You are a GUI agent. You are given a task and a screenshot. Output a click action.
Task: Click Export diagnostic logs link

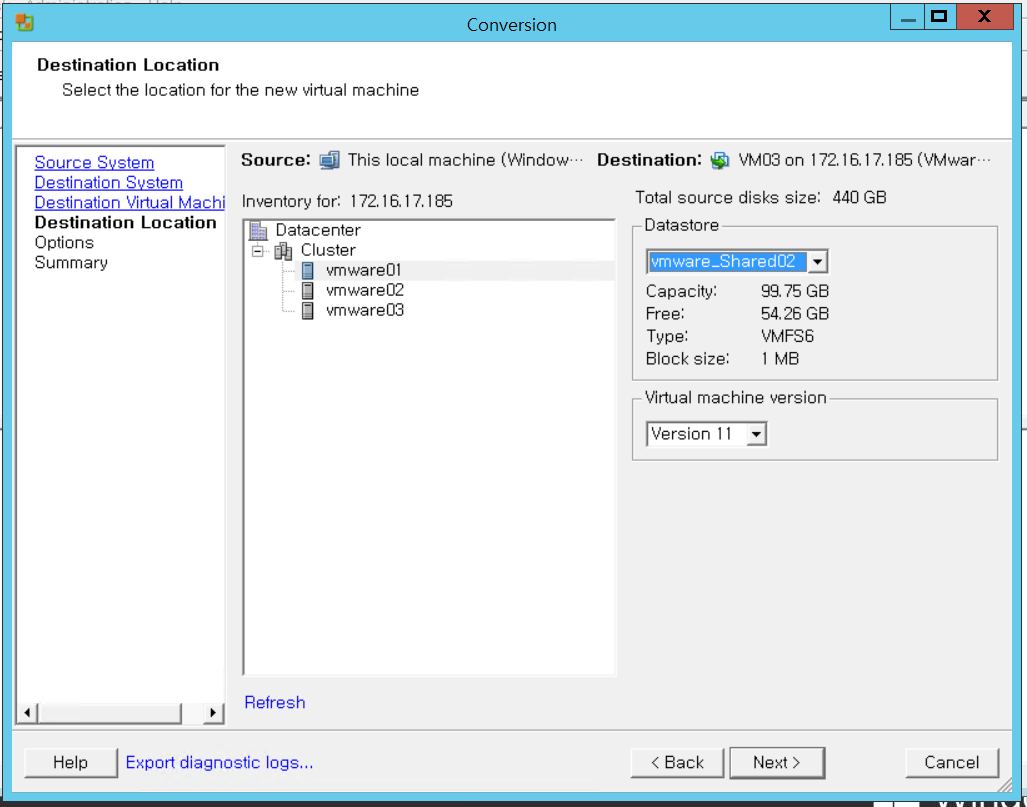pos(219,762)
